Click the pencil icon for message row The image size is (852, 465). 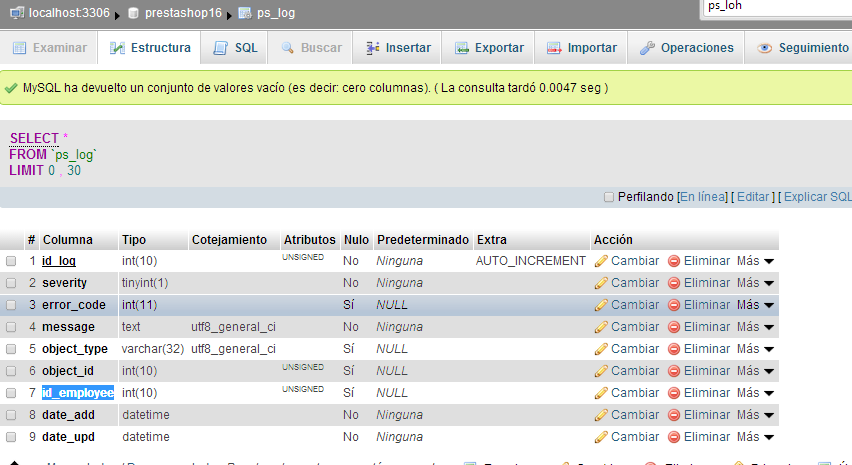tap(601, 327)
